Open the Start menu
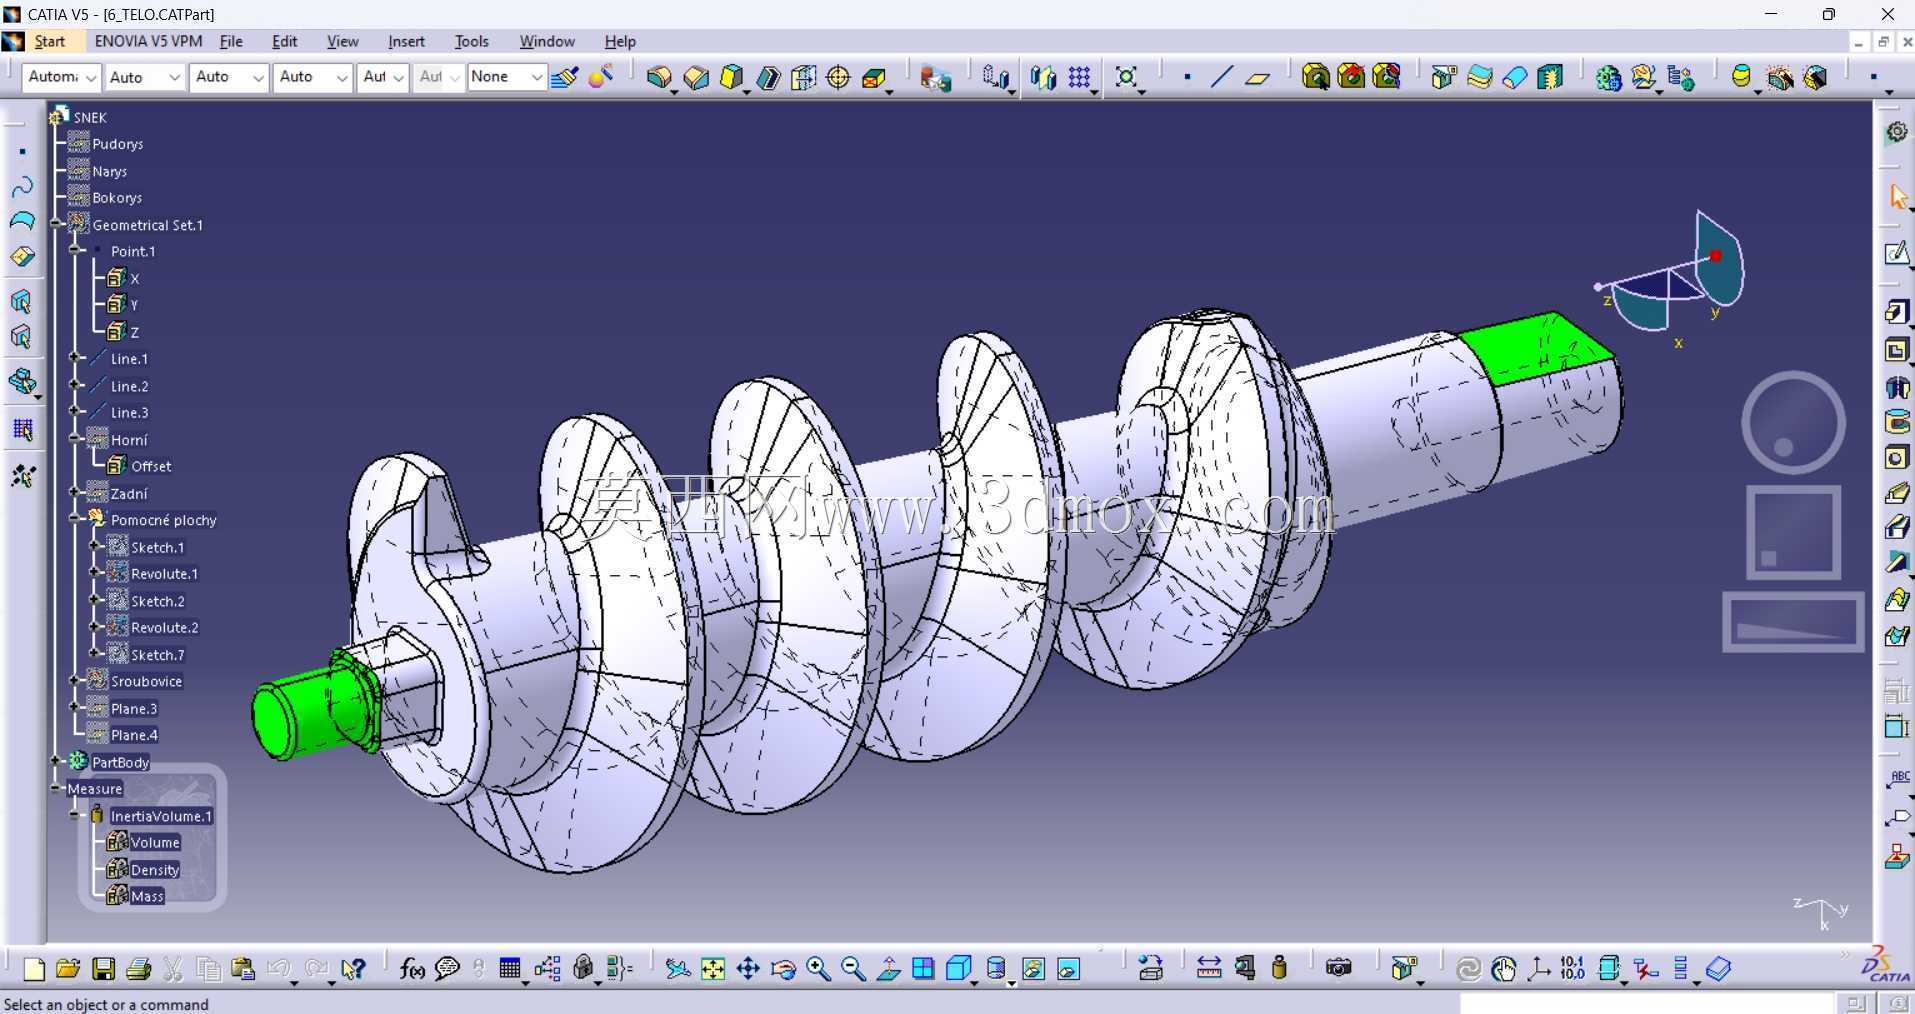Viewport: 1915px width, 1014px height. pyautogui.click(x=49, y=41)
